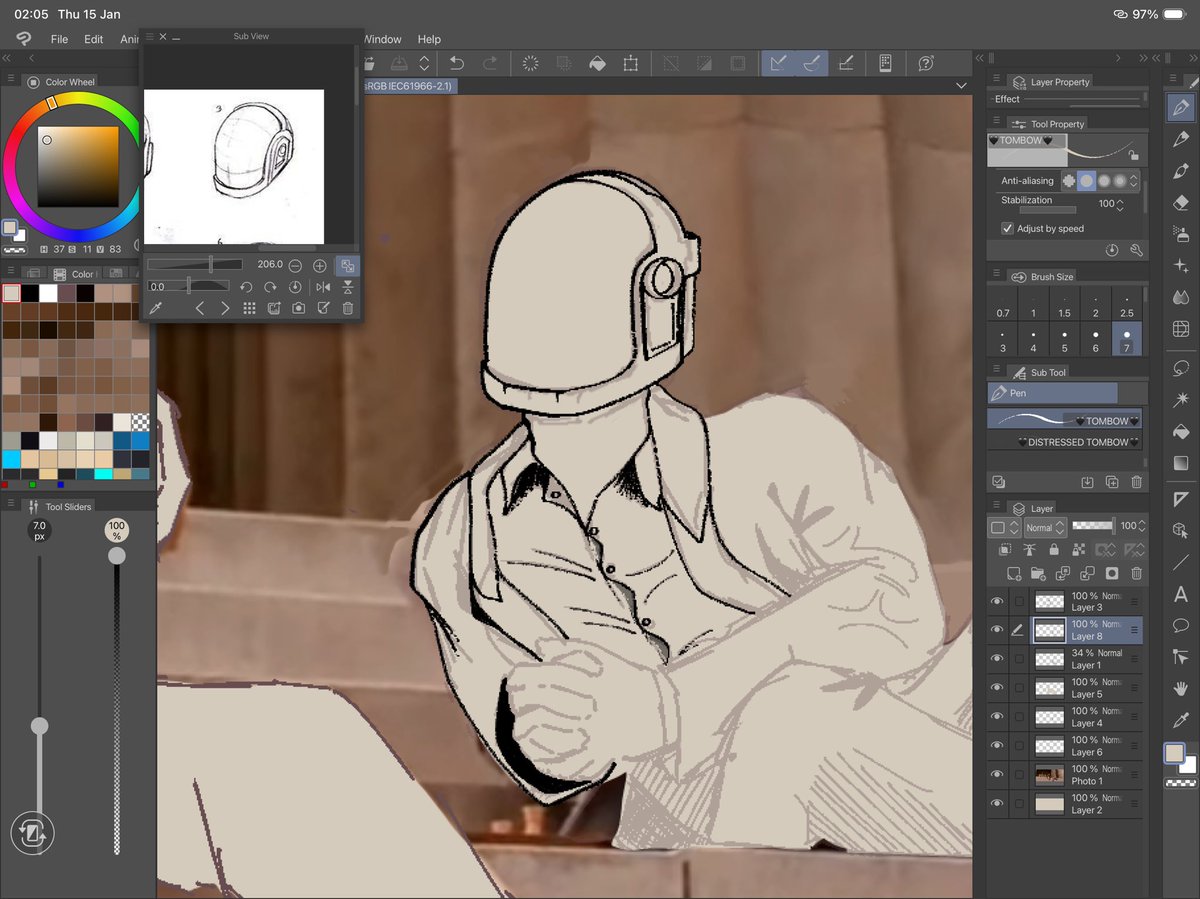Image resolution: width=1200 pixels, height=899 pixels.
Task: Select the Airbrush tool
Action: click(x=1181, y=234)
